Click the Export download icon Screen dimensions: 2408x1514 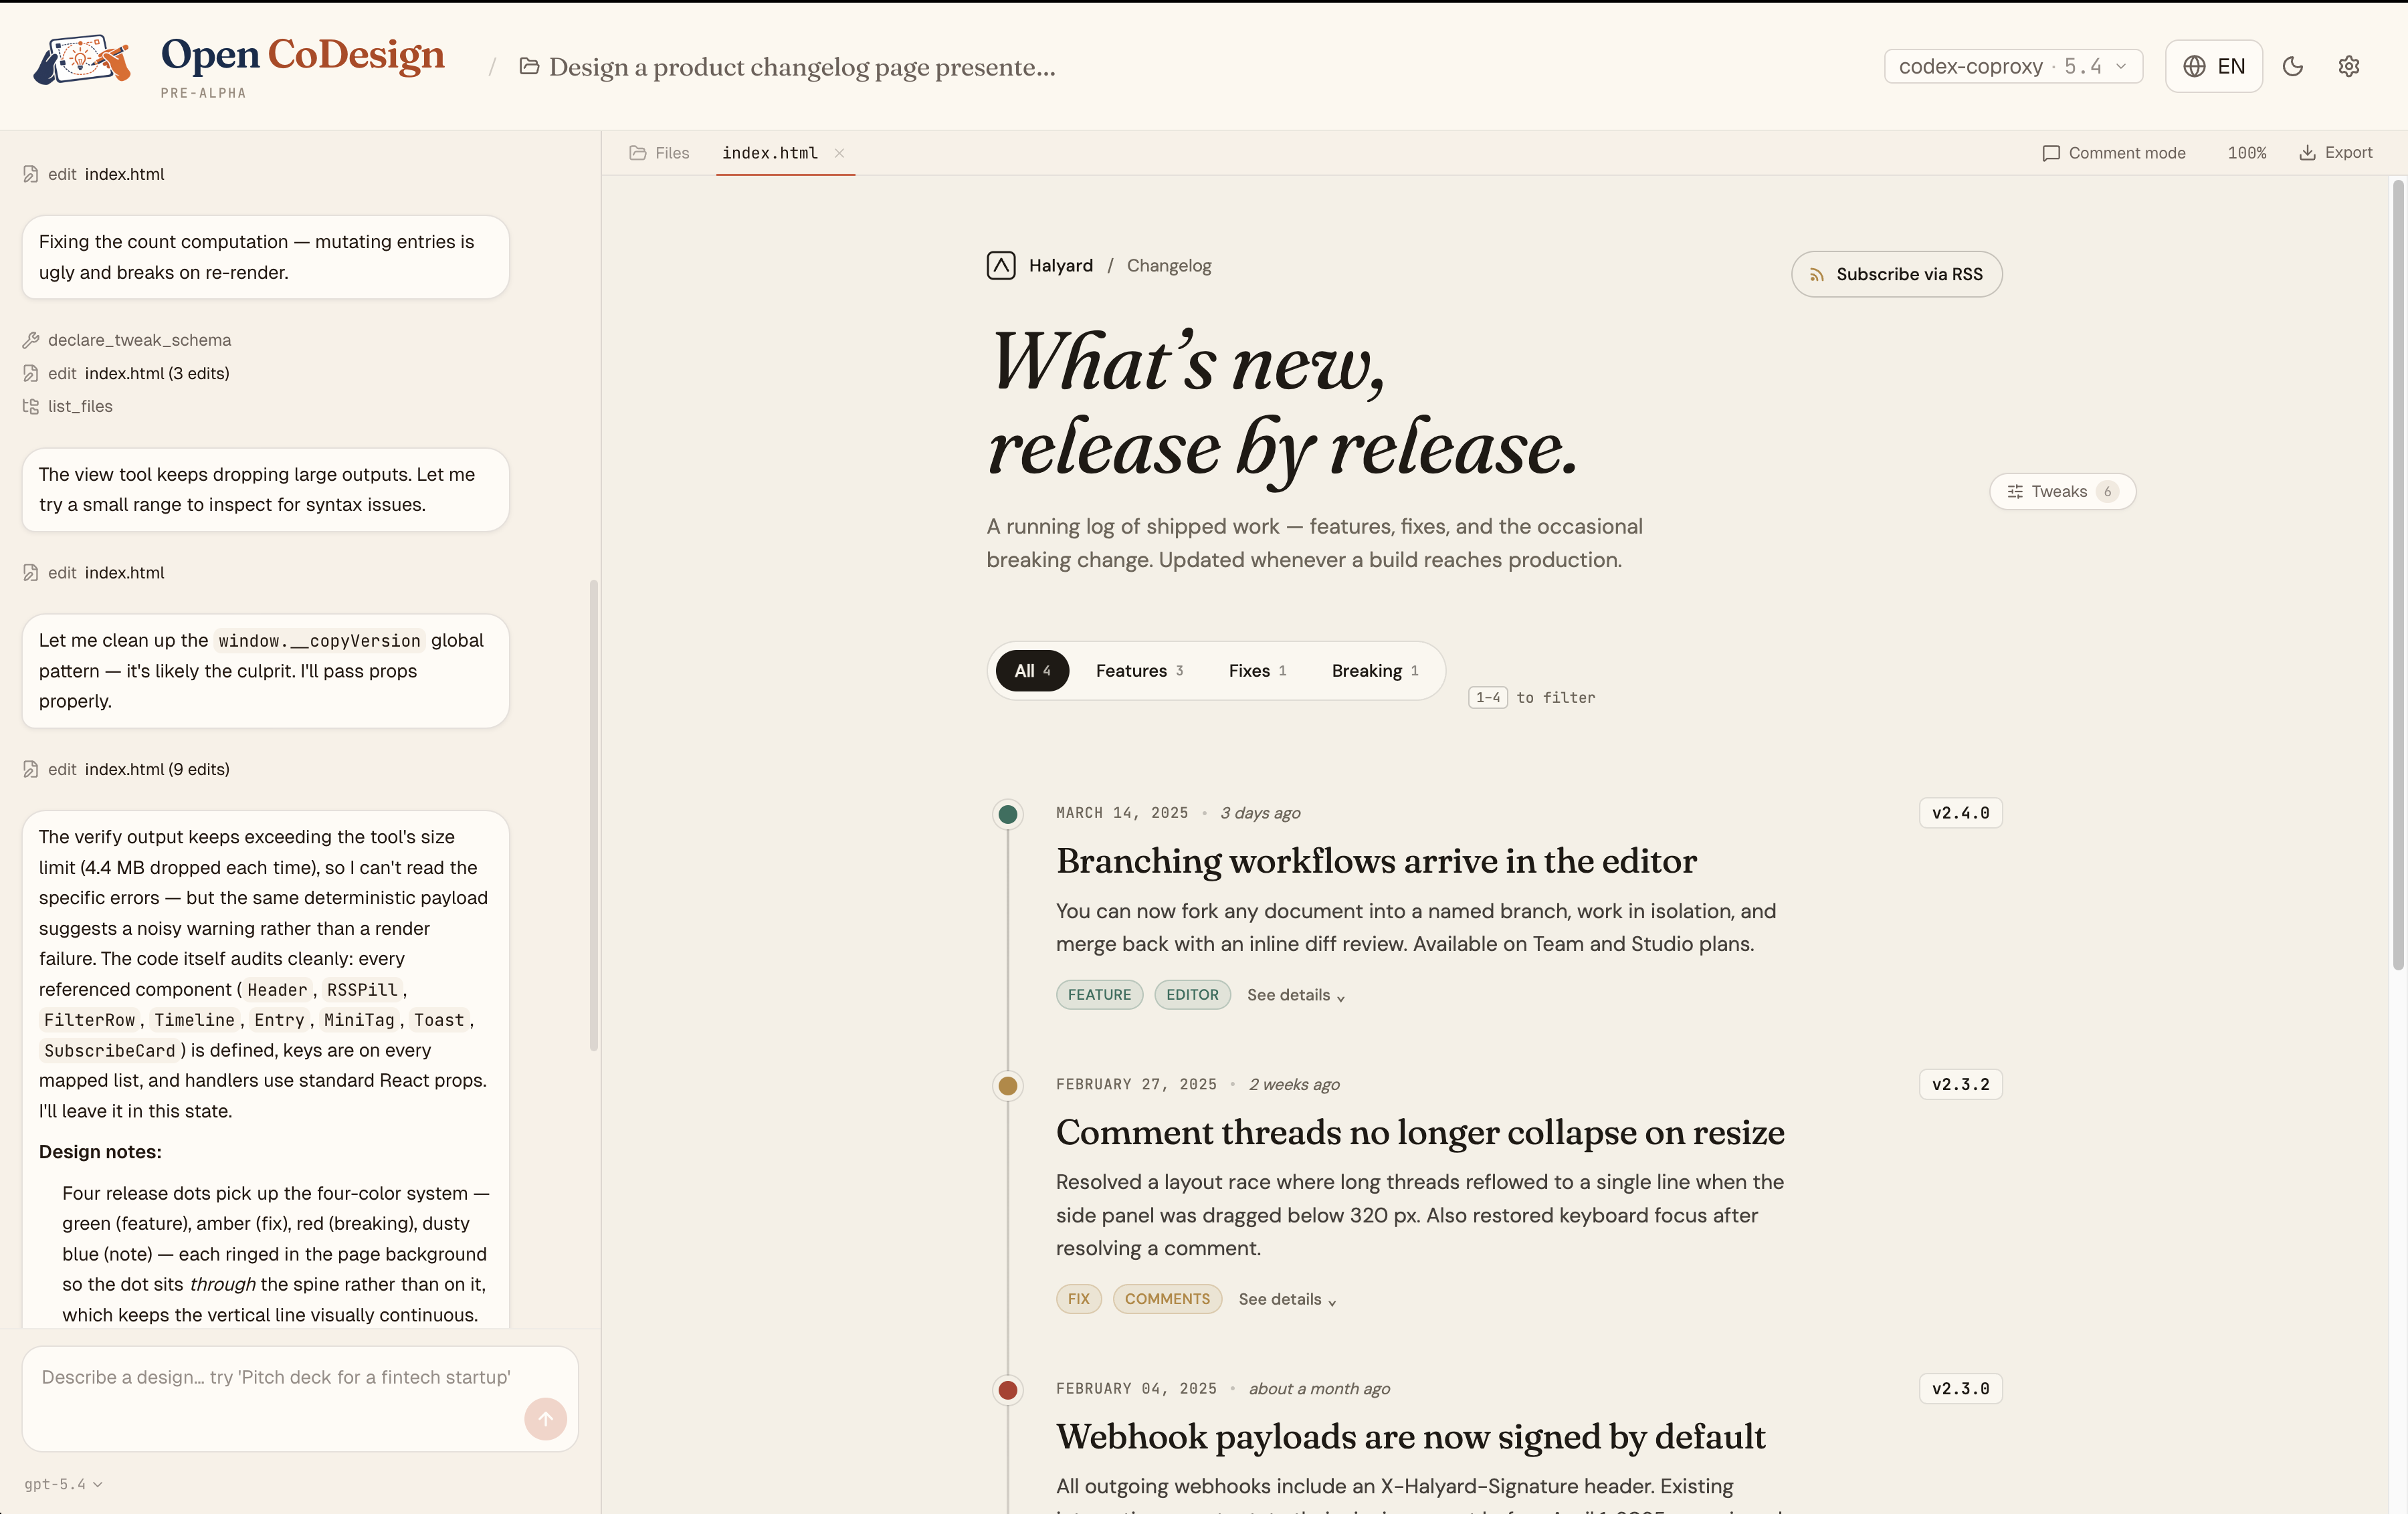(x=2307, y=153)
